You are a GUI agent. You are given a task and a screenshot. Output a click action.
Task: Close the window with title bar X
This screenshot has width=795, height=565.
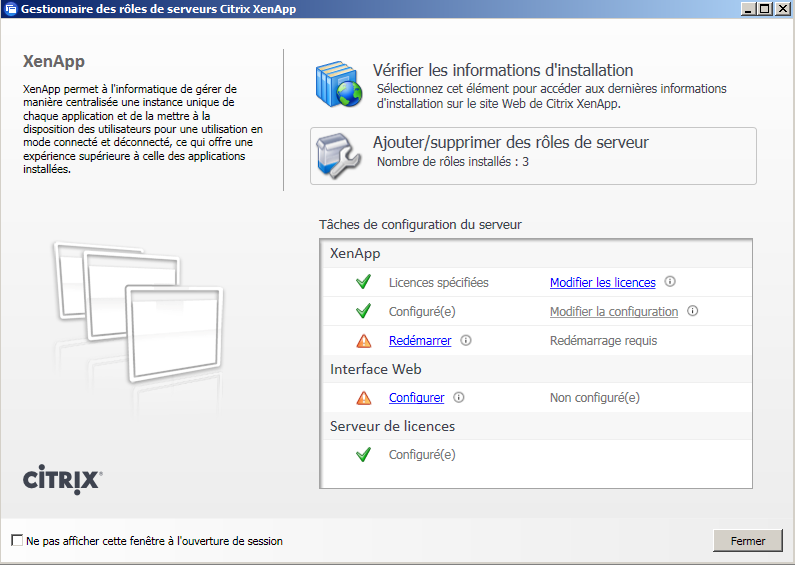pos(782,9)
